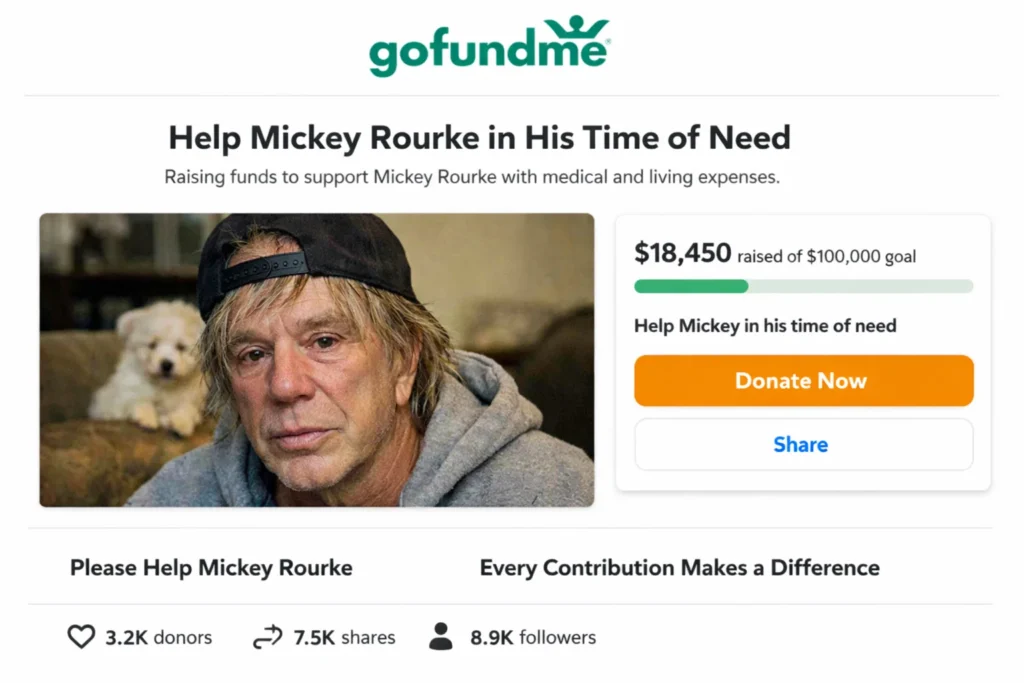Click the share arrow icon near 7.5K shares
The width and height of the screenshot is (1024, 683).
point(267,635)
